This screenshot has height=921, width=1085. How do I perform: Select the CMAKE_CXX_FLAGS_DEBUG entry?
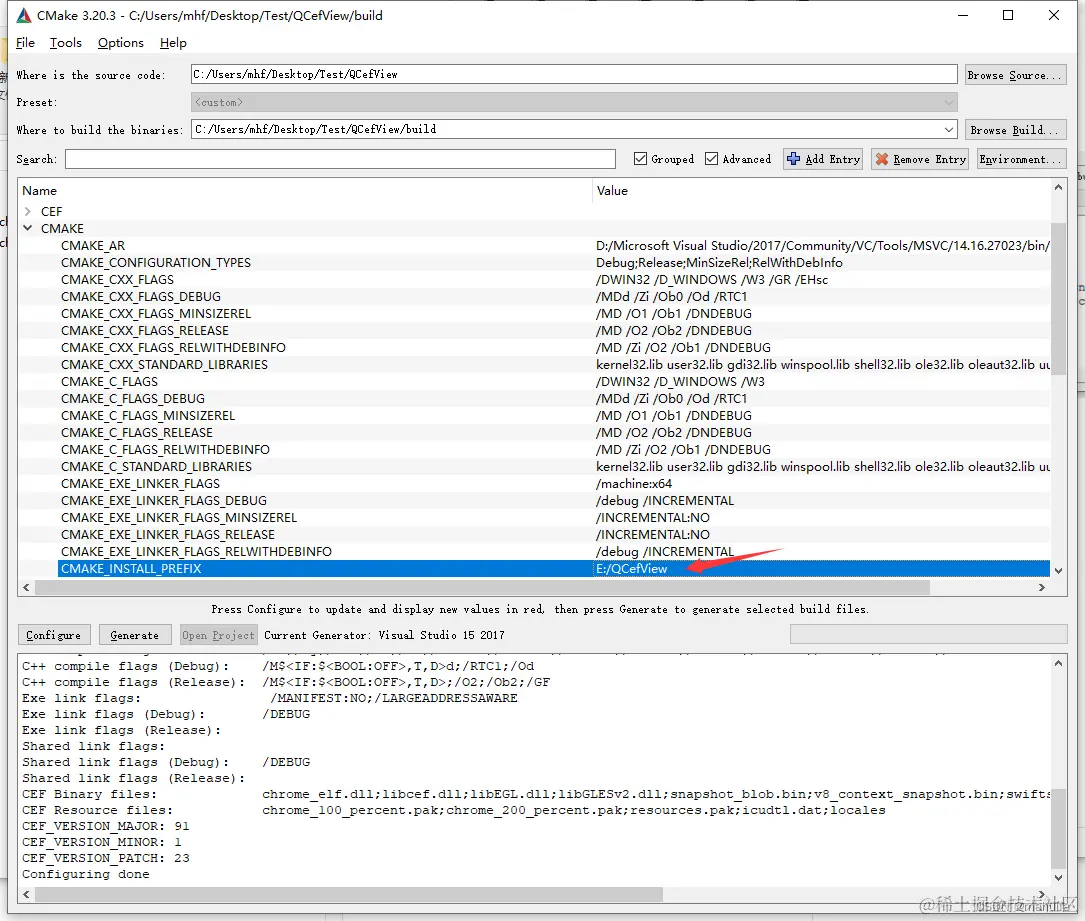click(141, 296)
